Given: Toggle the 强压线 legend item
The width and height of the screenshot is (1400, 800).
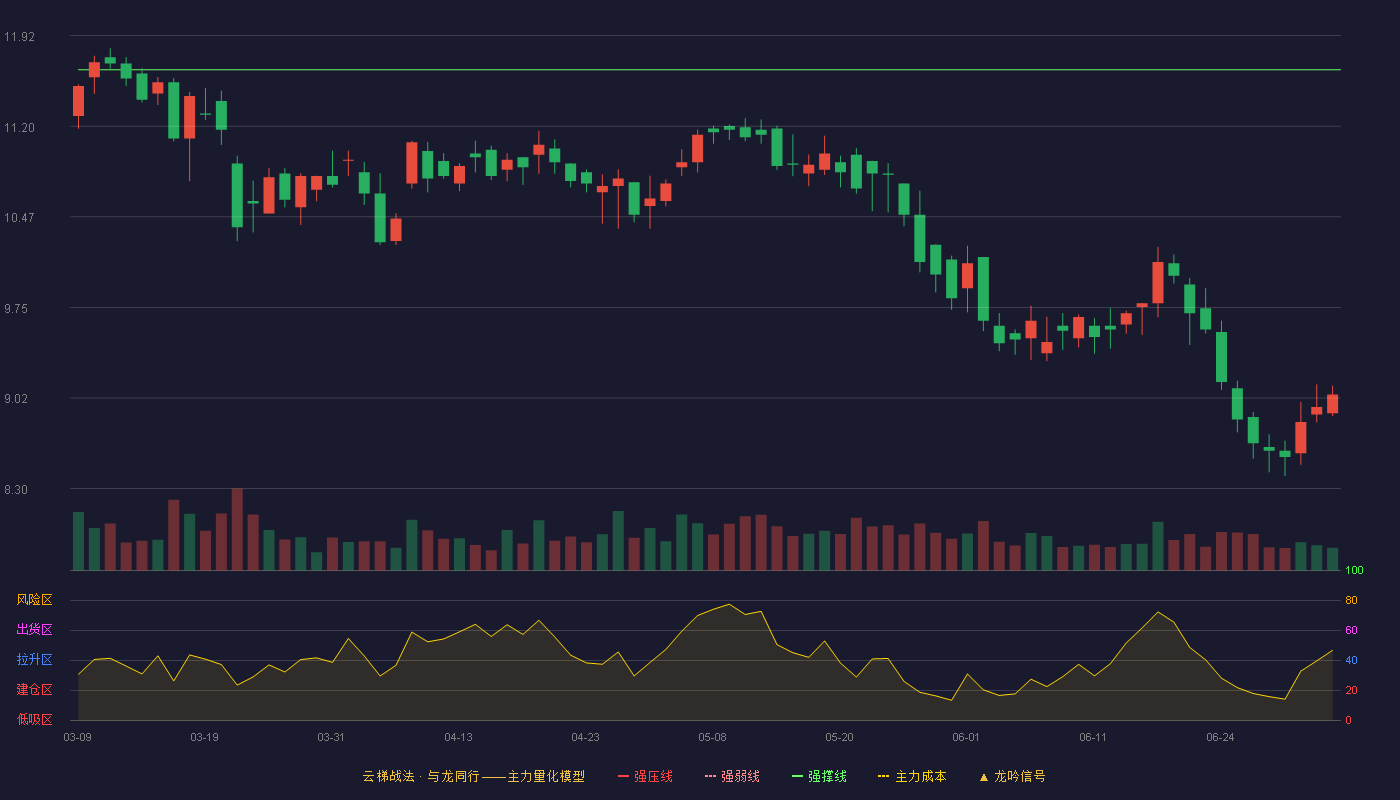Looking at the screenshot, I should [645, 776].
